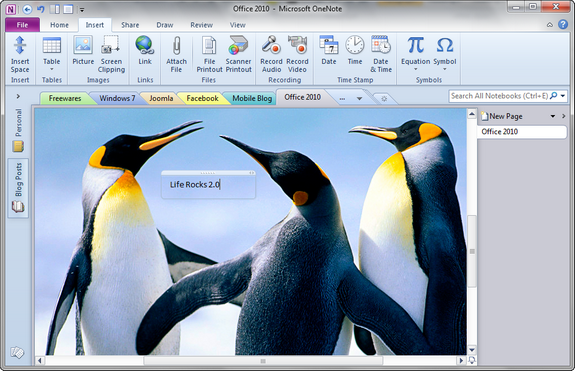Switch to Full Page View
575x371 pixels.
click(x=68, y=9)
